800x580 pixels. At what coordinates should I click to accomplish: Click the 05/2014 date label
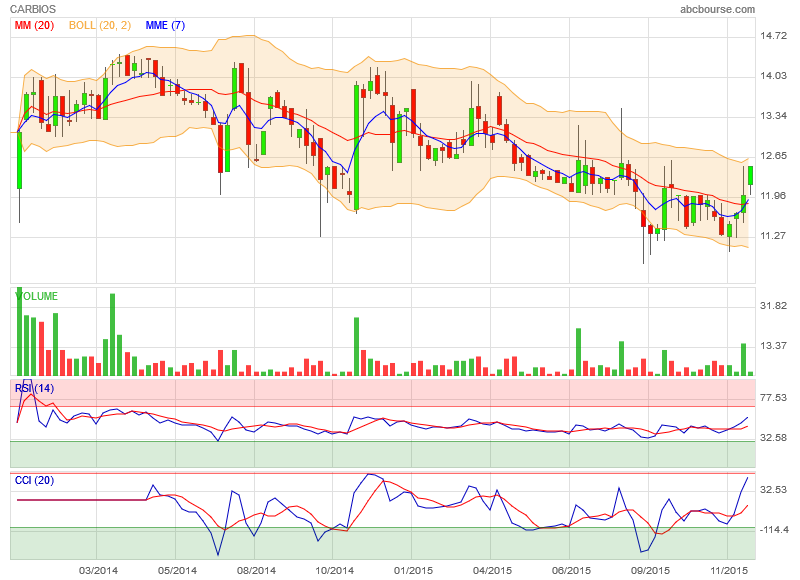(177, 570)
